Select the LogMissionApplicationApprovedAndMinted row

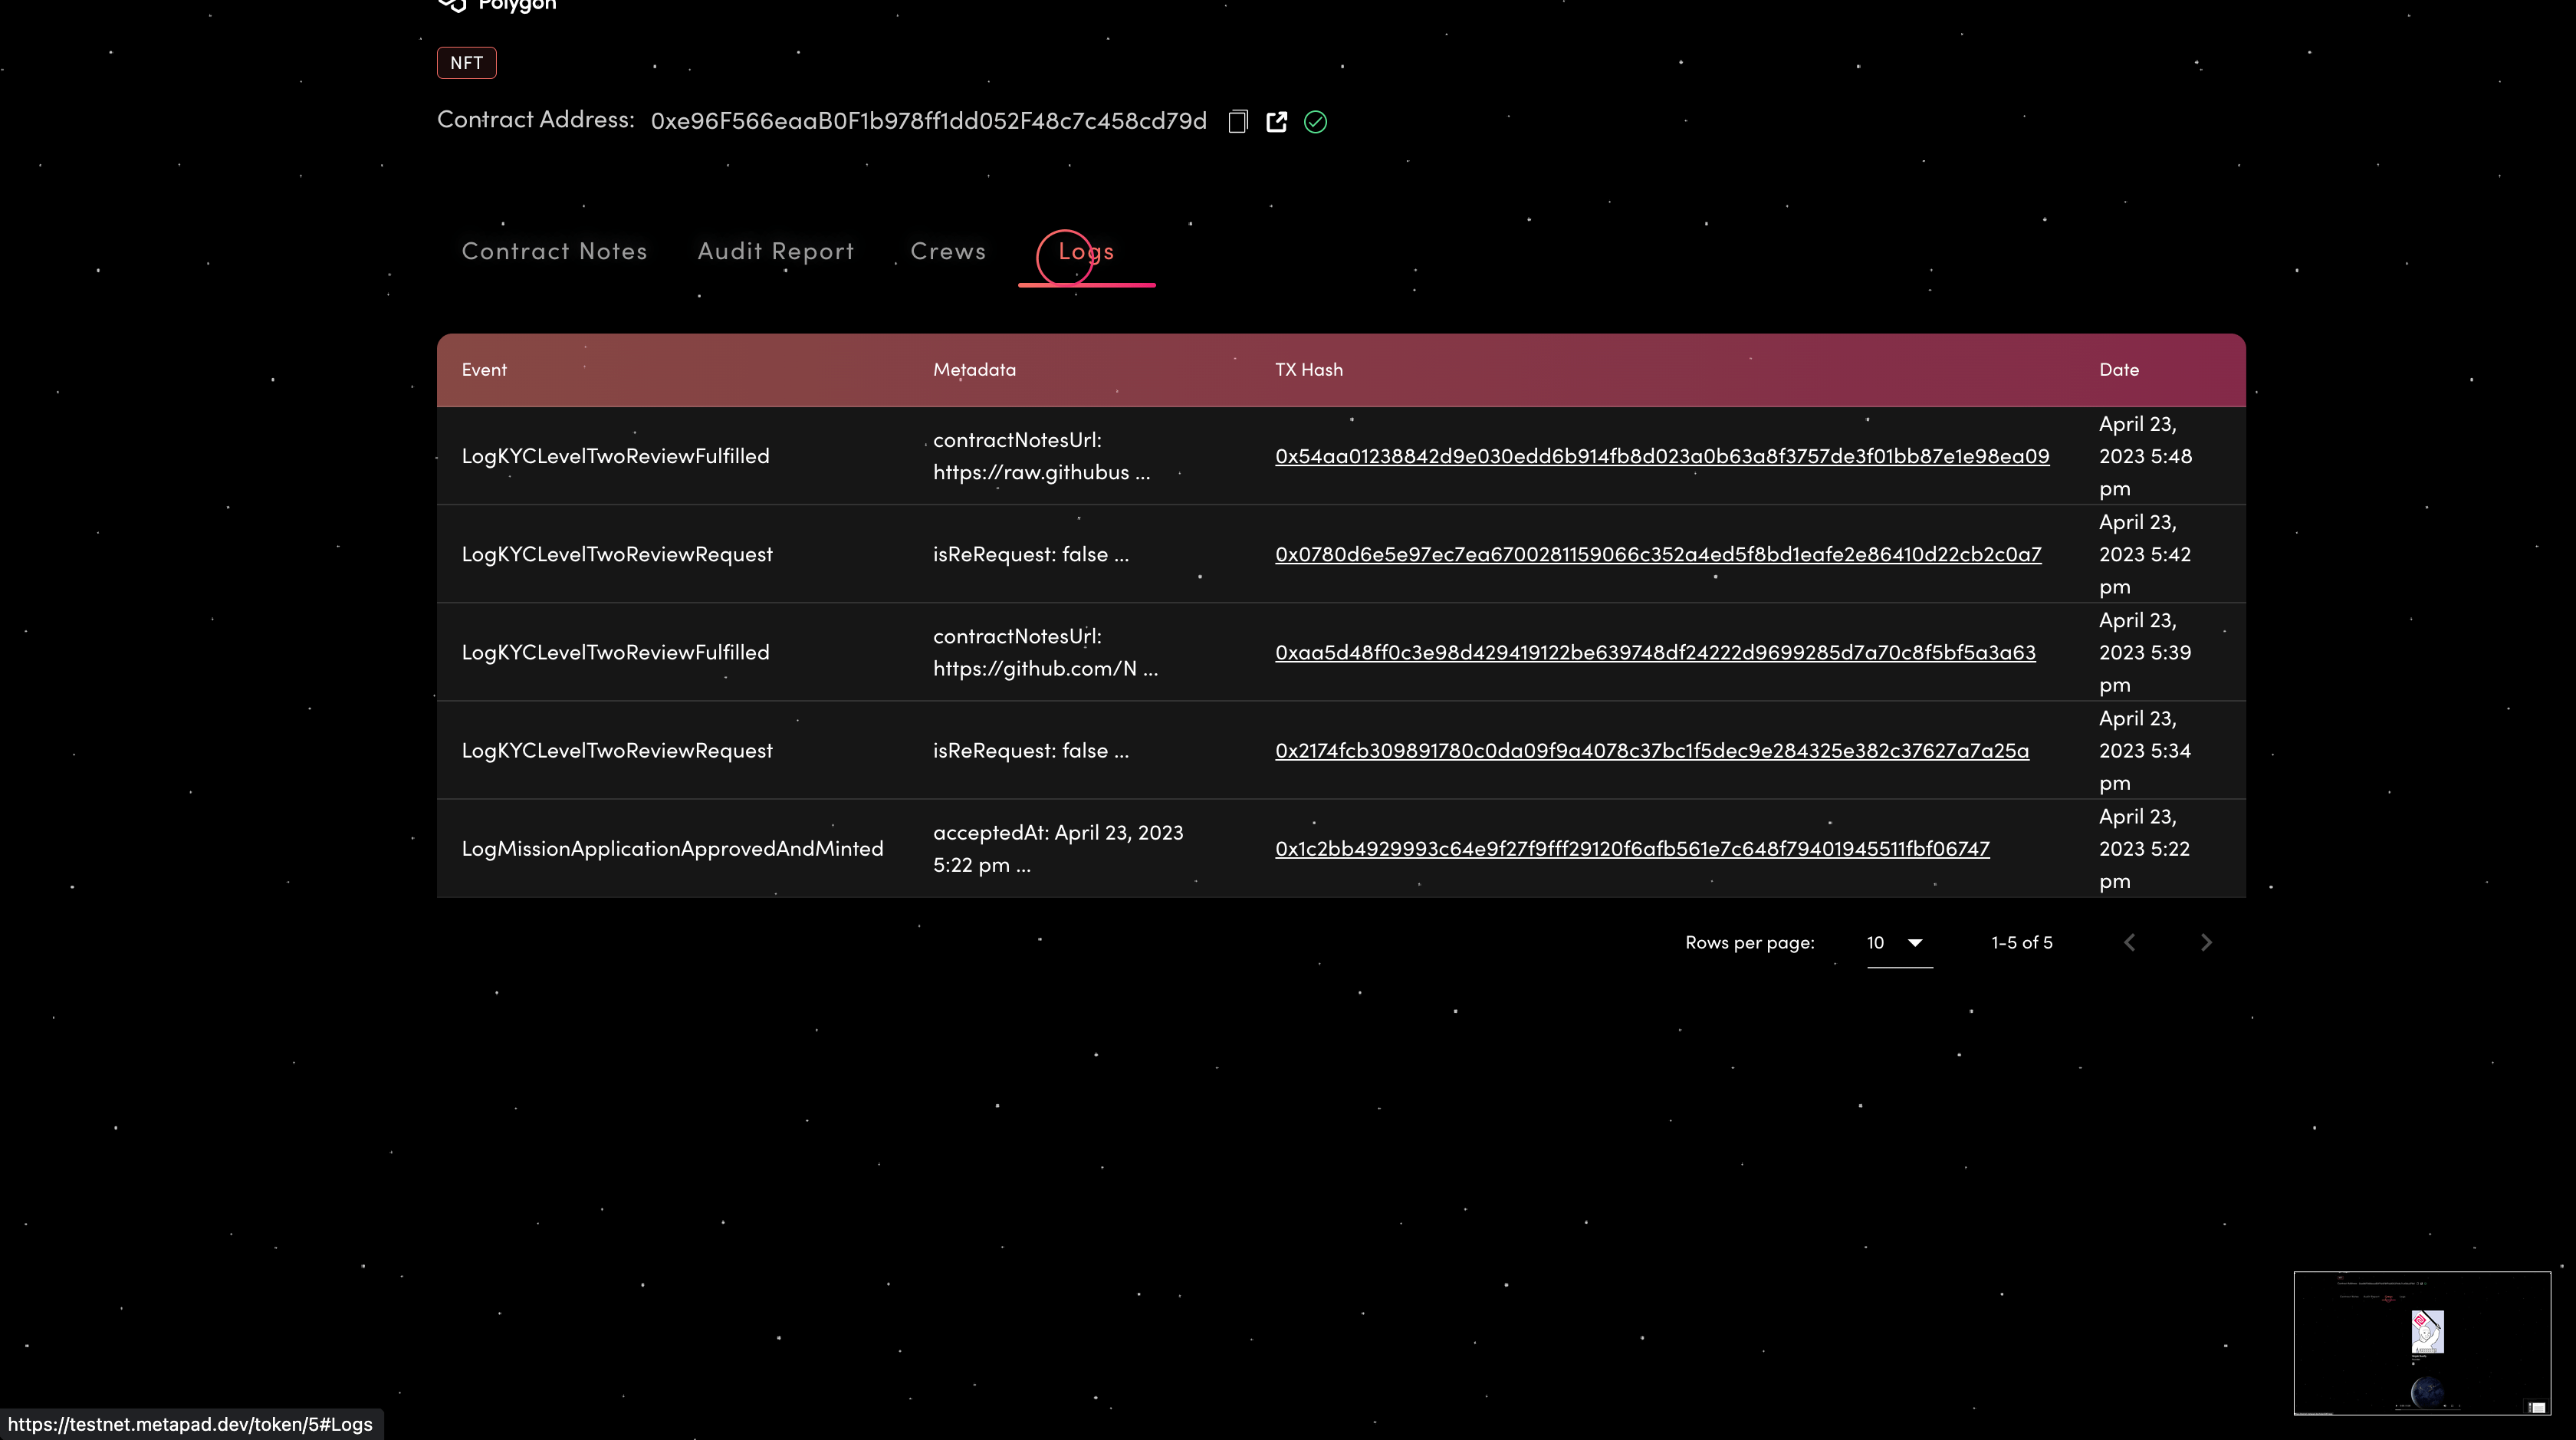[672, 848]
